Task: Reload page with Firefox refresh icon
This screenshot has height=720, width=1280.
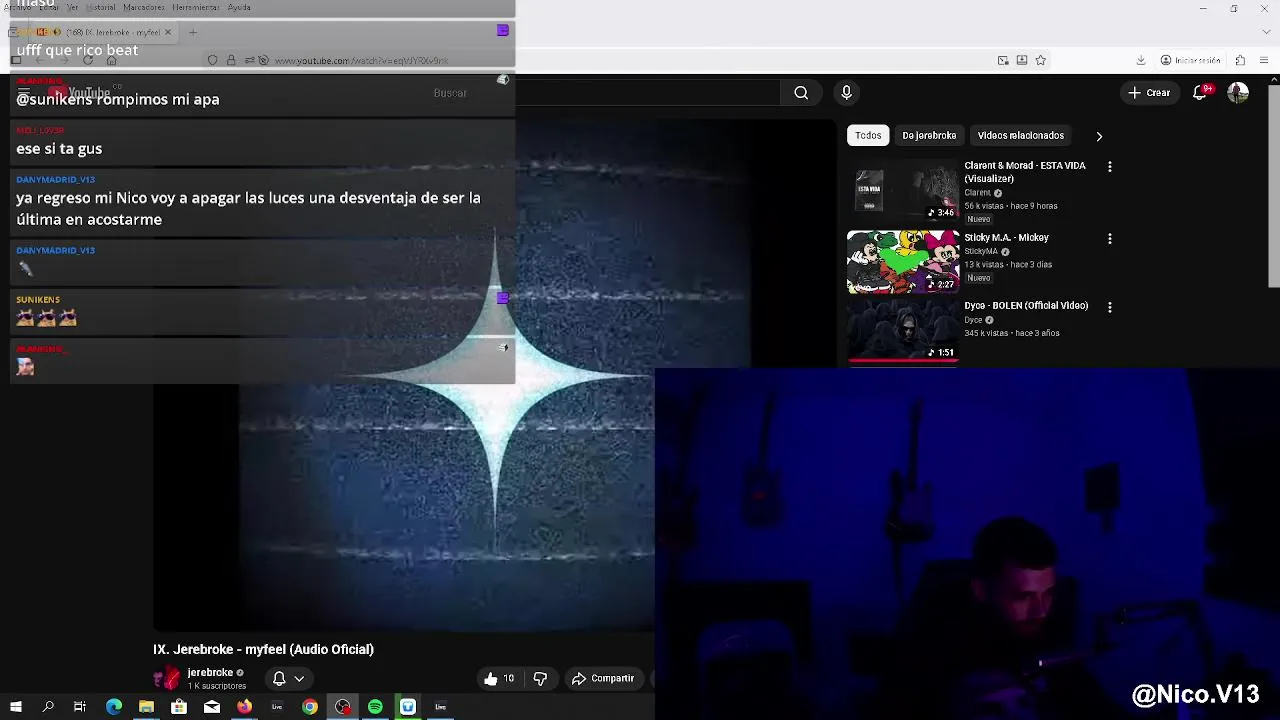Action: click(88, 60)
